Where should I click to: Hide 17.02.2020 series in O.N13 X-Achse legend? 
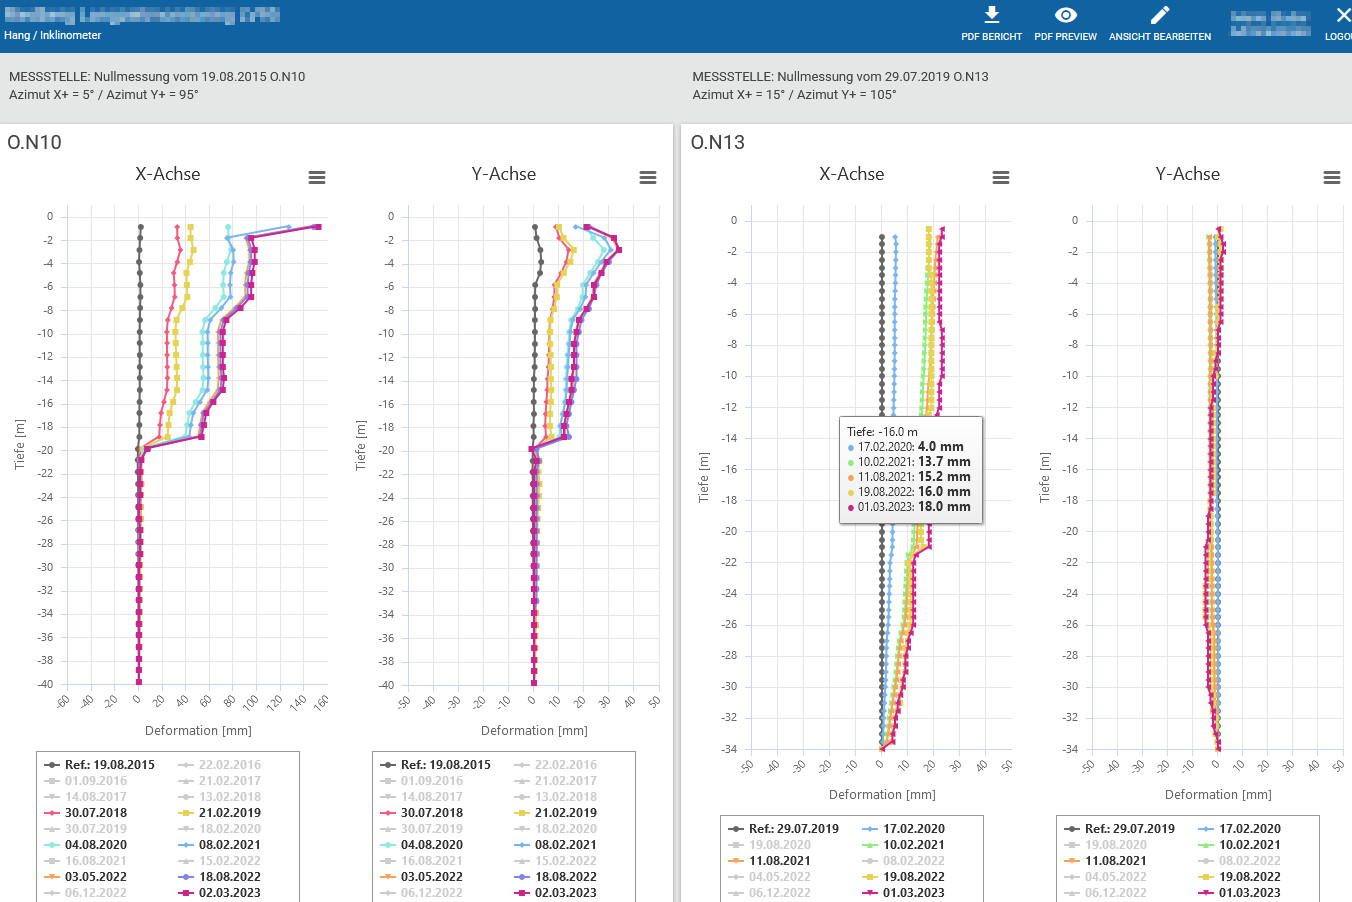[x=913, y=829]
